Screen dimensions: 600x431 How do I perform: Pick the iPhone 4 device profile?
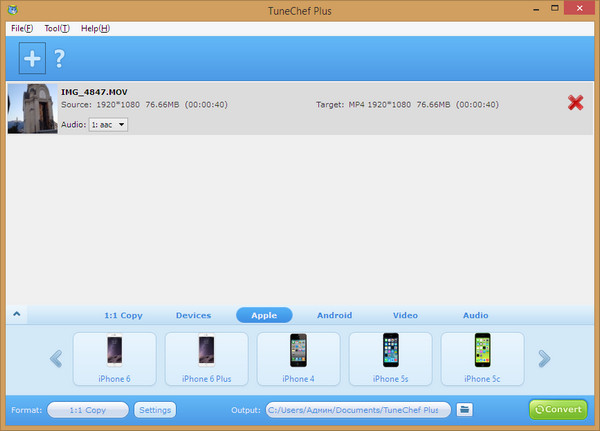coord(298,359)
